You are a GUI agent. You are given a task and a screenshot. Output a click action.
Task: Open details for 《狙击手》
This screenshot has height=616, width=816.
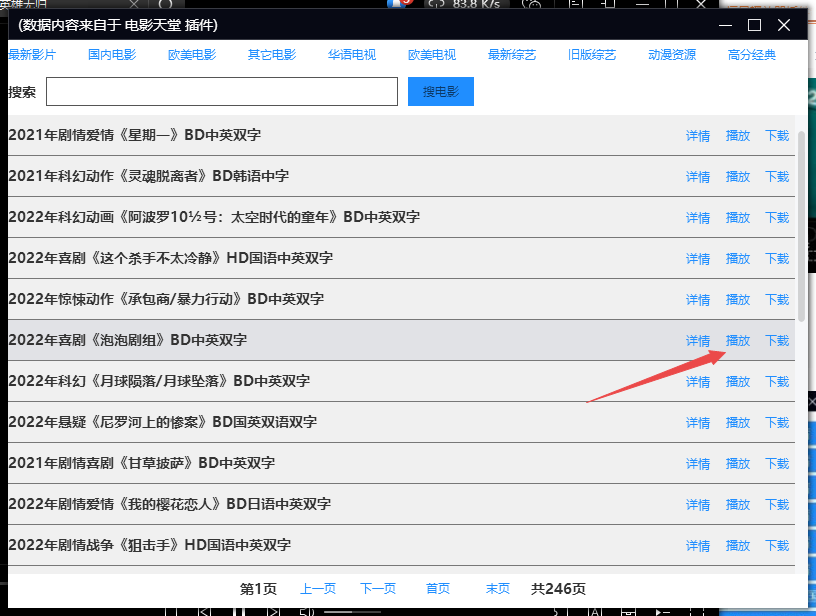(698, 546)
